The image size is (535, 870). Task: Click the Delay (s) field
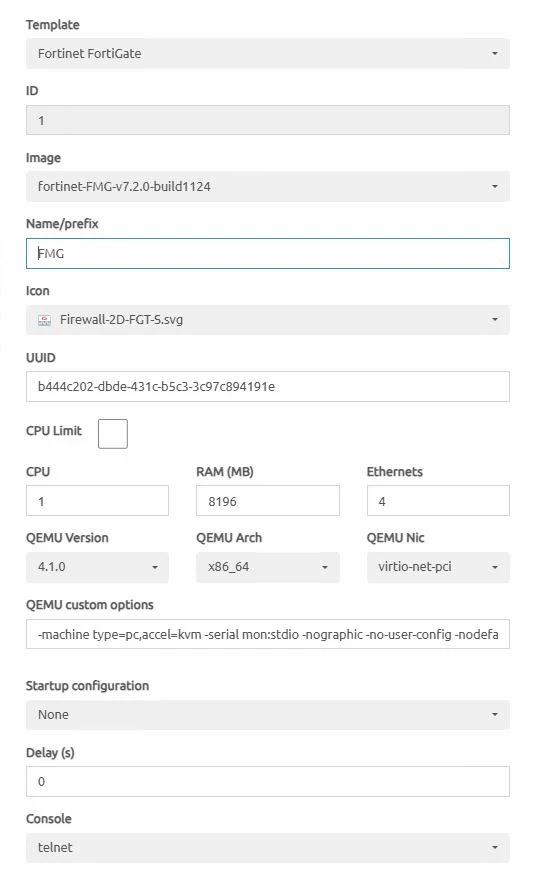click(x=268, y=781)
